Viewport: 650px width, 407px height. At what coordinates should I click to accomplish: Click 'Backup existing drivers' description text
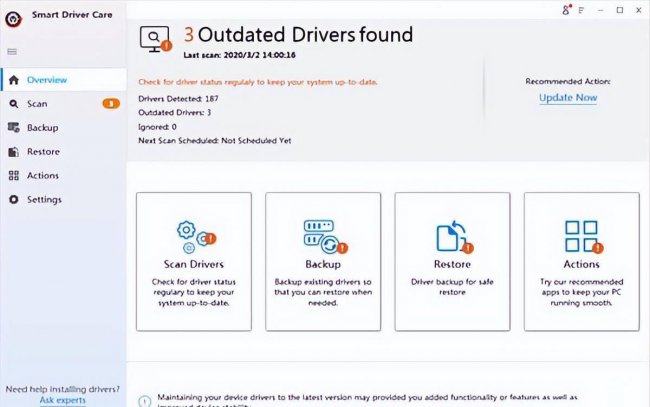[323, 292]
